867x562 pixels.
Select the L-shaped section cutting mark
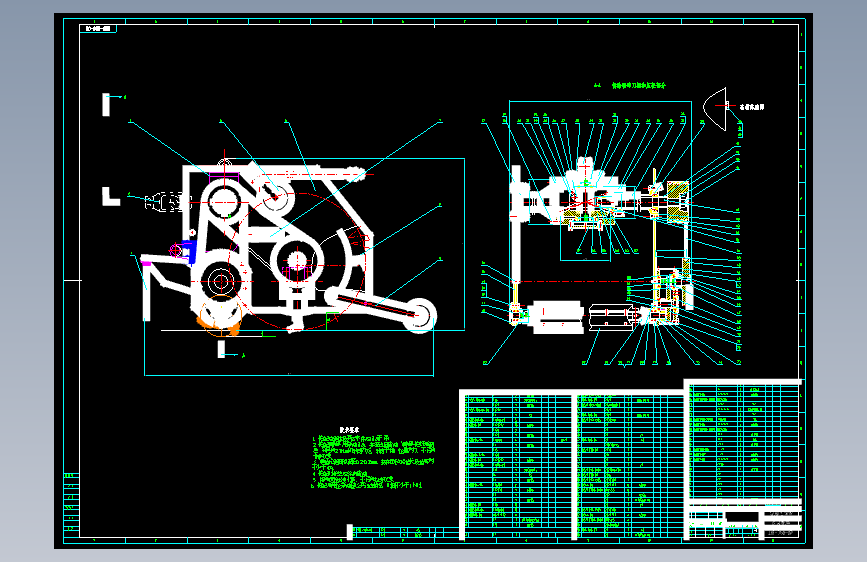point(111,196)
